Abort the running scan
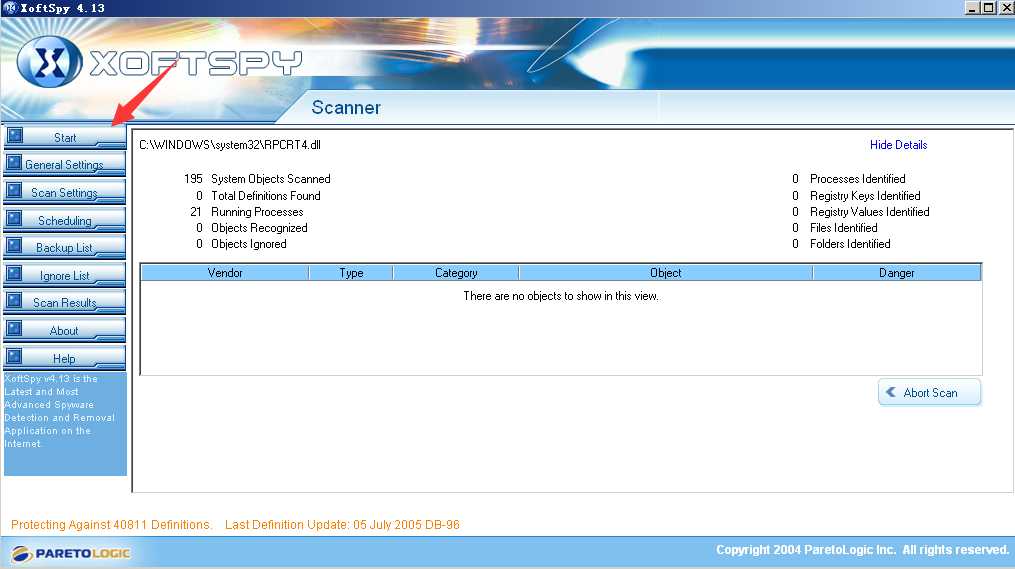This screenshot has width=1015, height=569. pos(930,392)
